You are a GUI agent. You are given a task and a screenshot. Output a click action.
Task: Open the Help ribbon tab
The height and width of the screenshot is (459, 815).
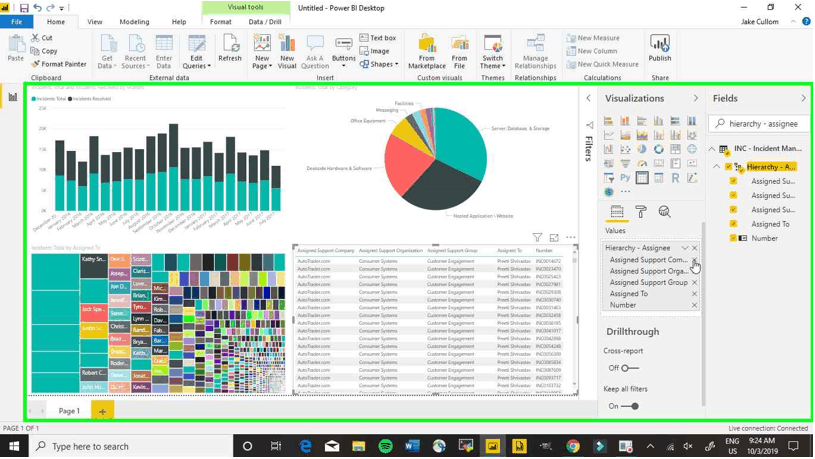point(179,22)
